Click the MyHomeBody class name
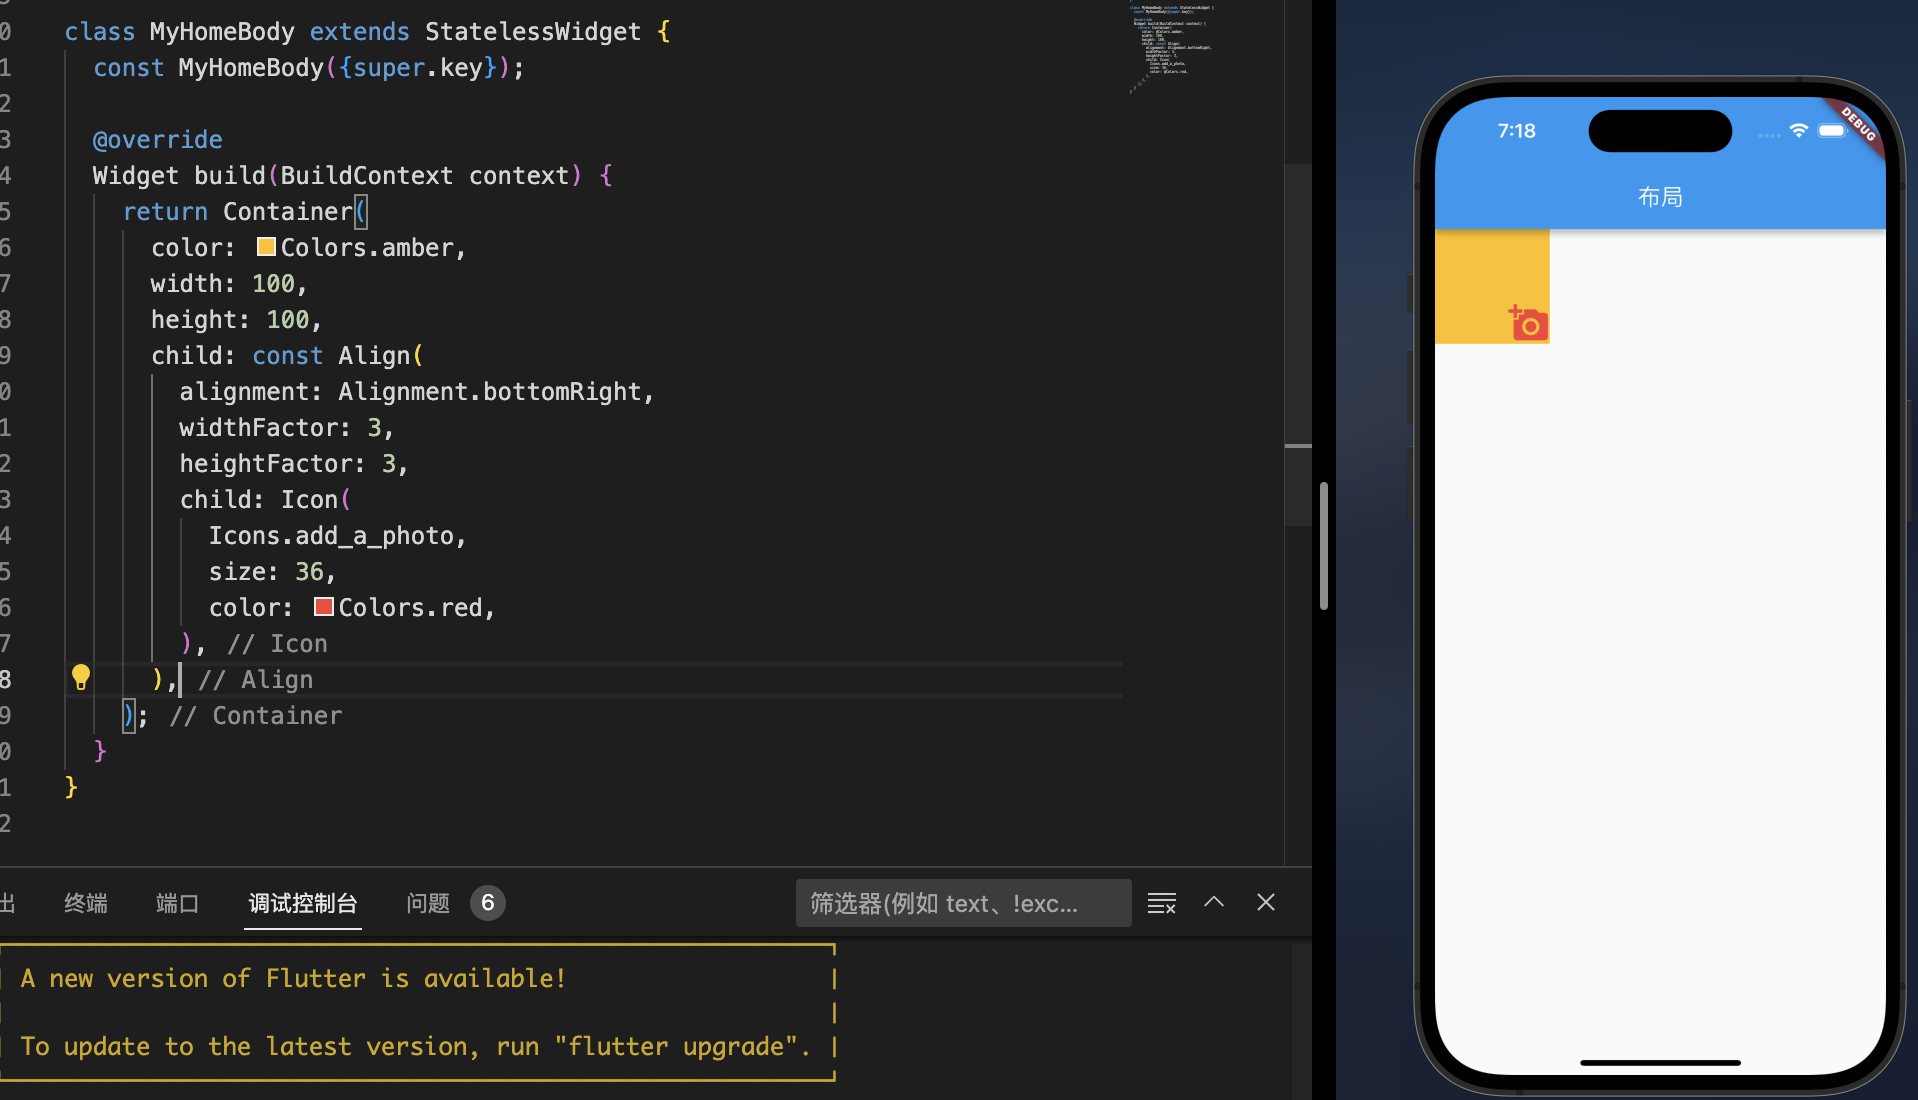The height and width of the screenshot is (1100, 1918). tap(222, 31)
